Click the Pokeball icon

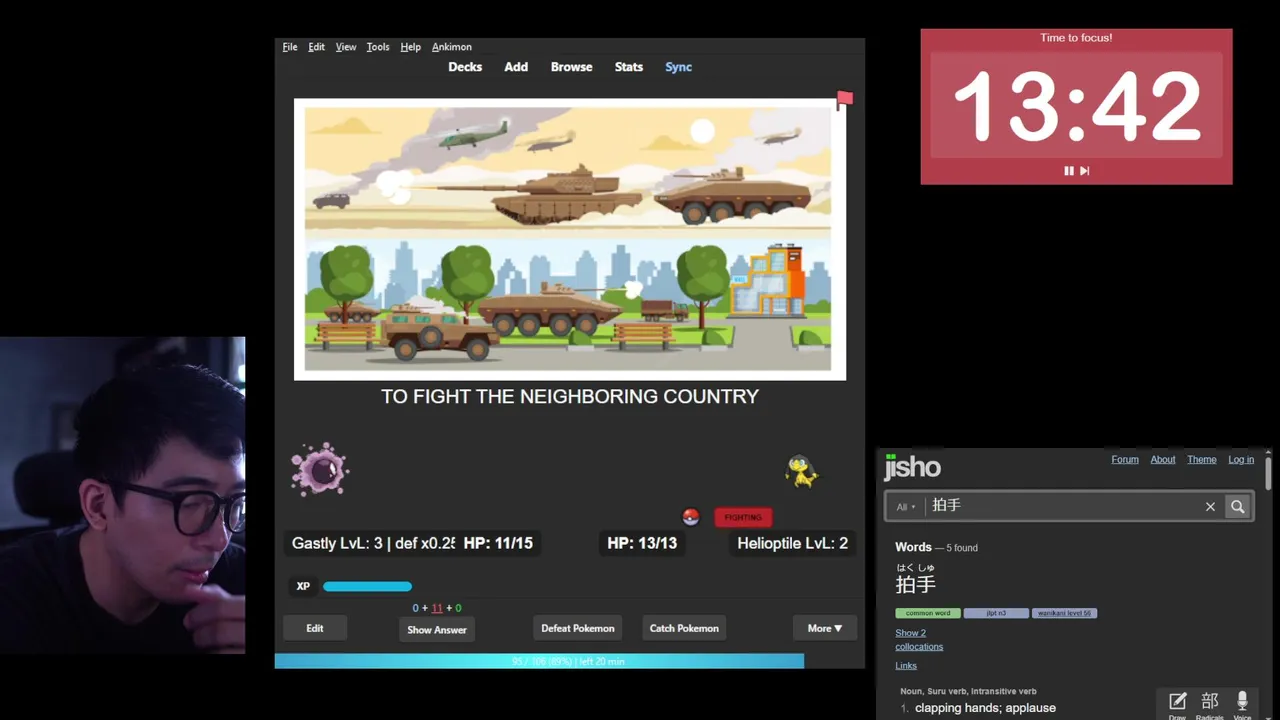(x=690, y=517)
